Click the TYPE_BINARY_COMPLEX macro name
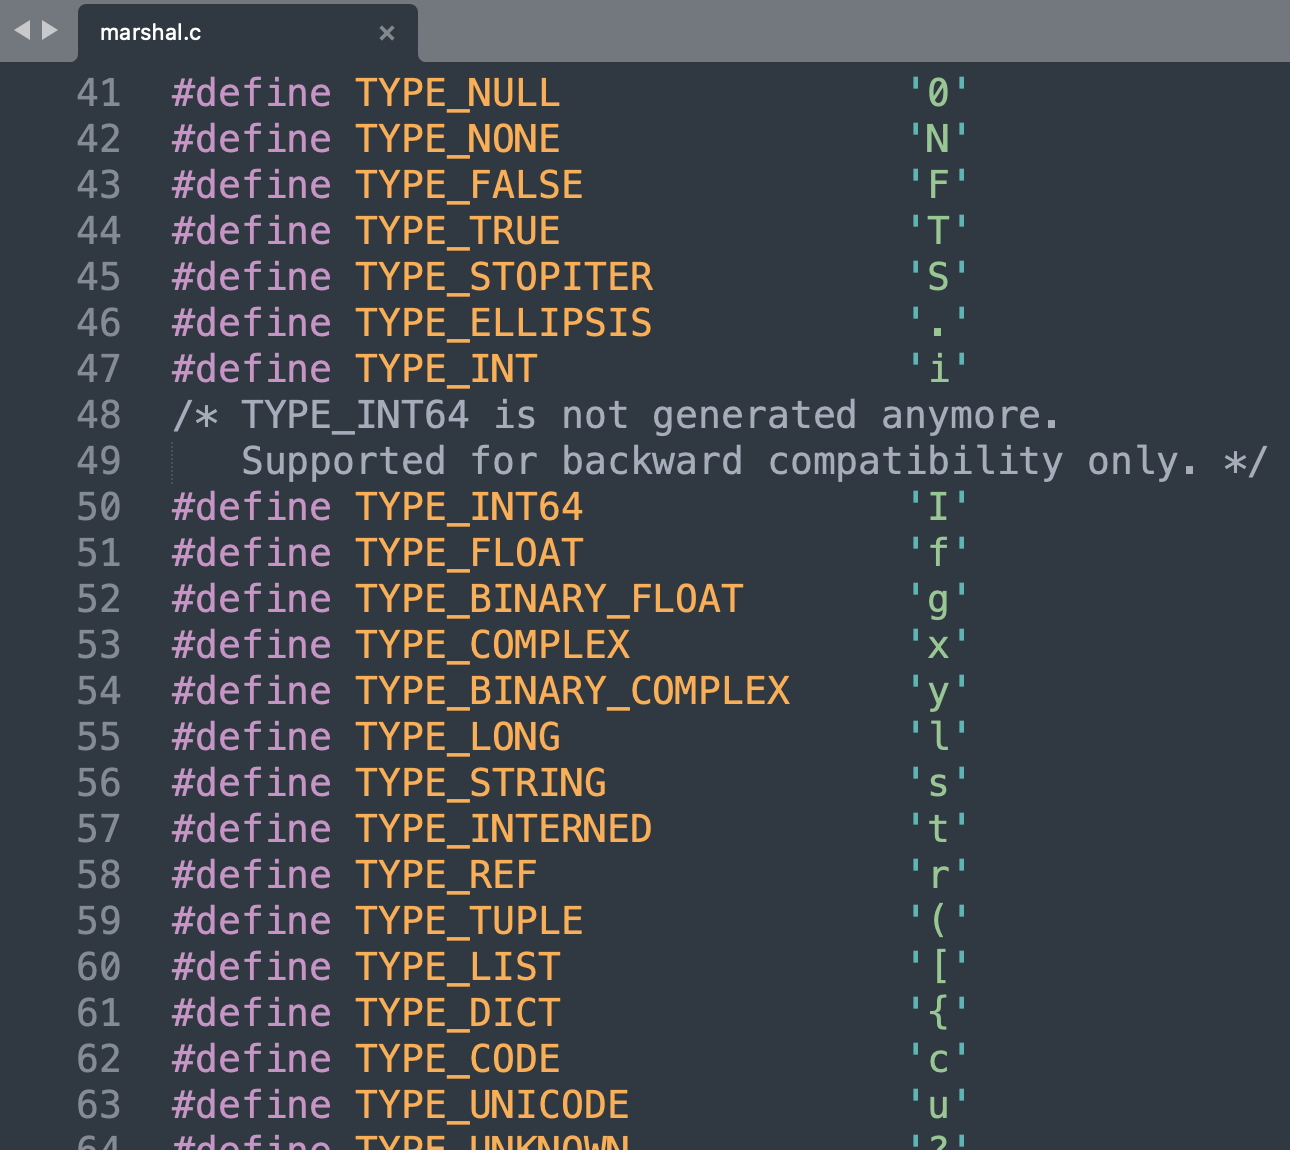Image resolution: width=1290 pixels, height=1150 pixels. [572, 691]
